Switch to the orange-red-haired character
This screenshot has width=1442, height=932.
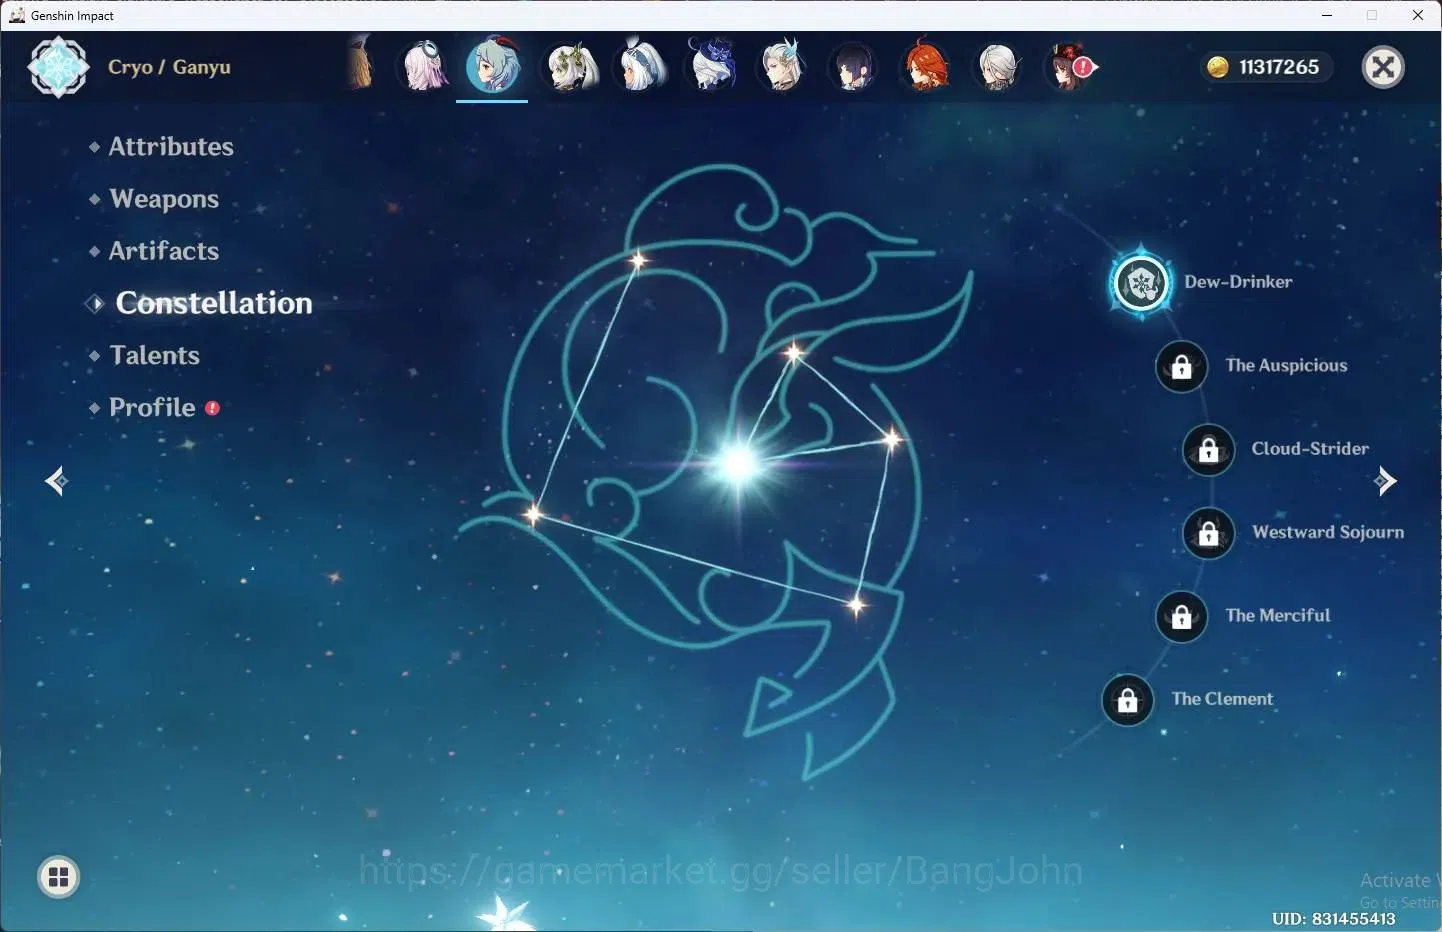925,66
